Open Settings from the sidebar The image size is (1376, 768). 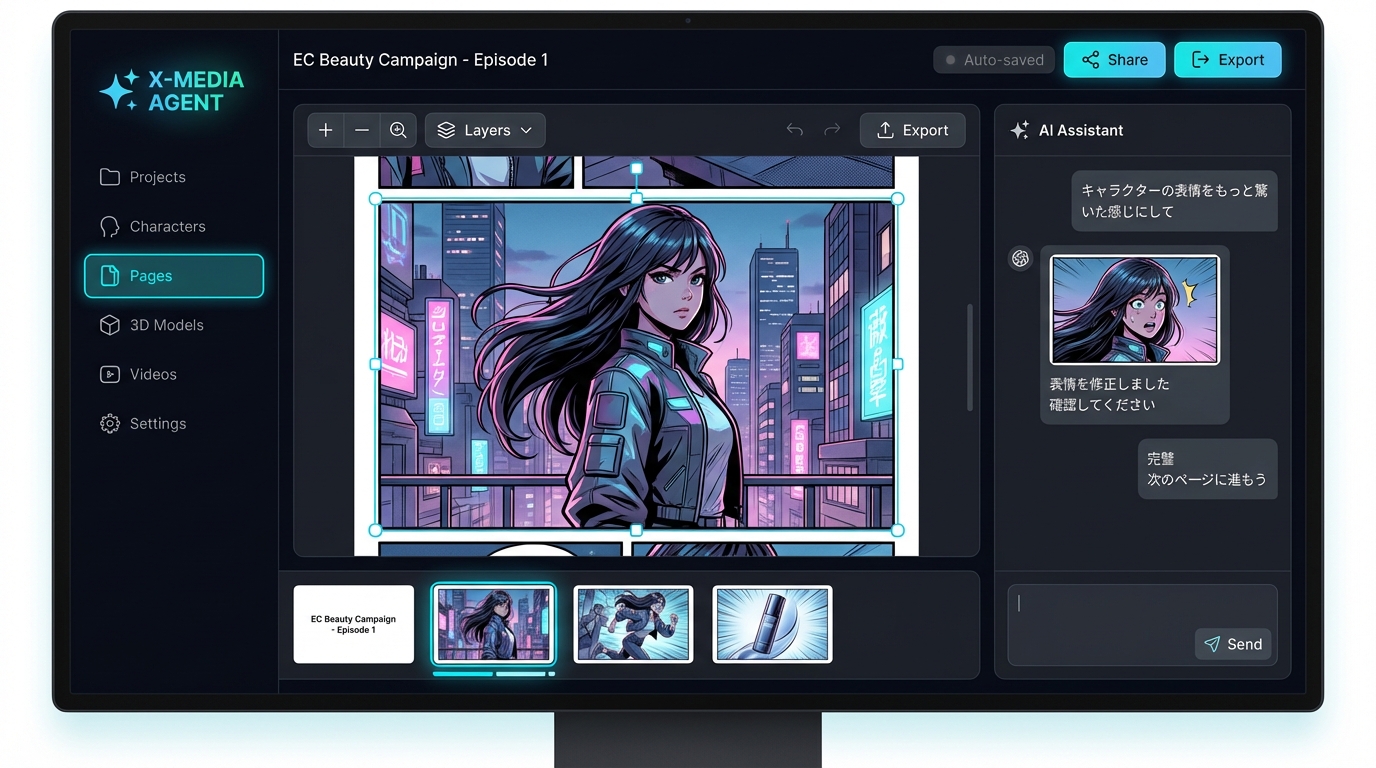pos(156,423)
